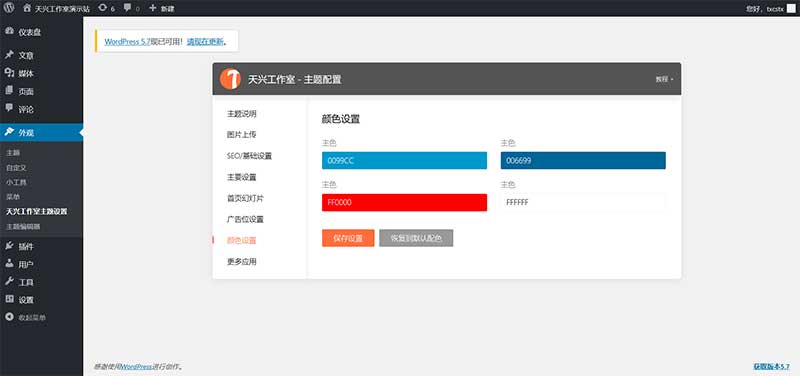Viewport: 800px width, 376px height.
Task: Open site home icon 天兴工作室演示站
Action: (x=27, y=8)
